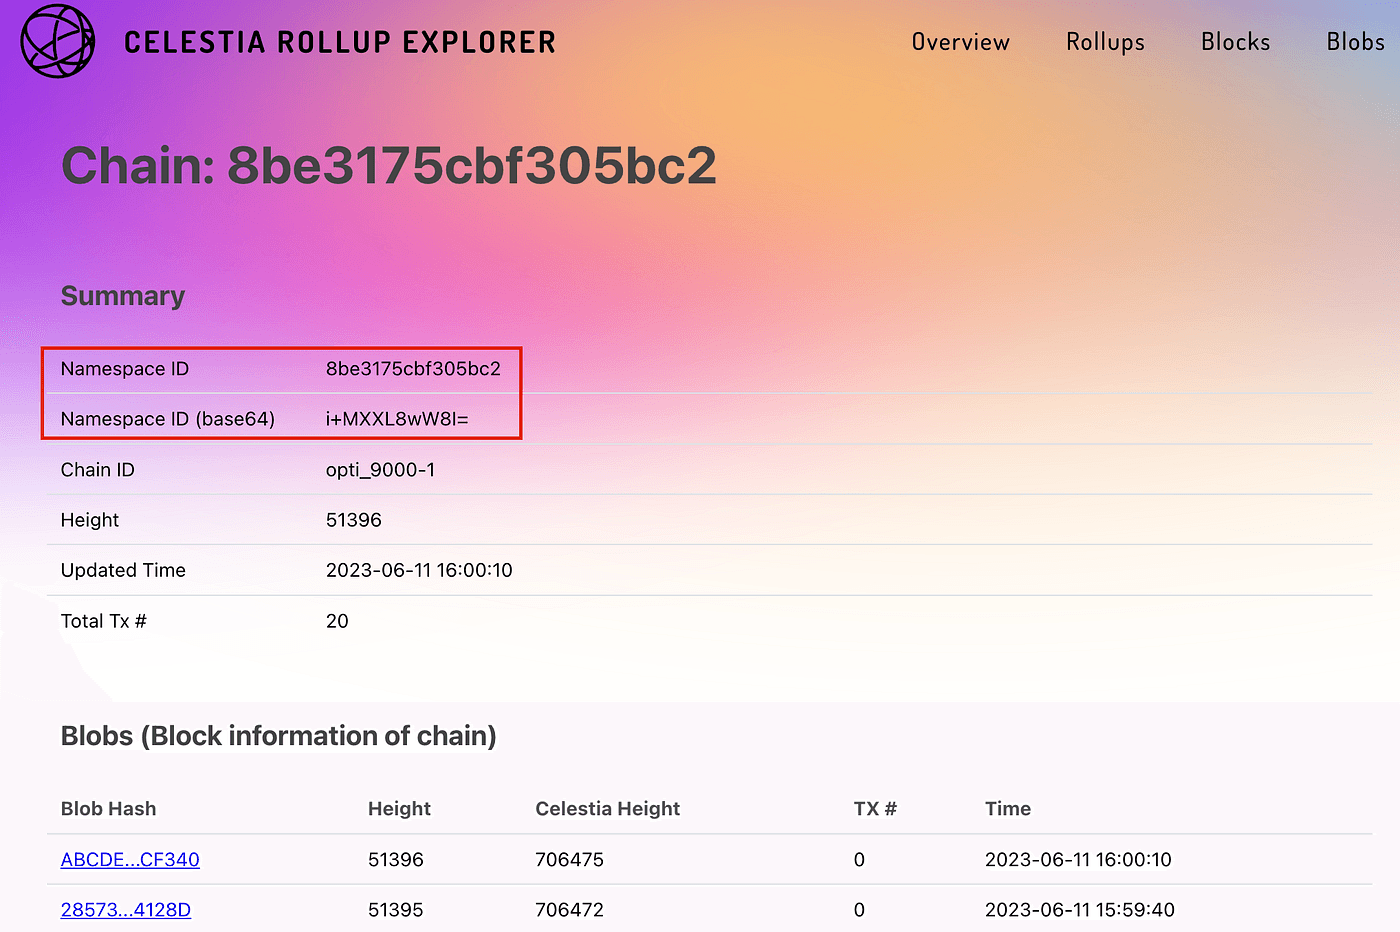Select the Blobs (Block information of chain) heading
The image size is (1400, 932).
pyautogui.click(x=279, y=736)
